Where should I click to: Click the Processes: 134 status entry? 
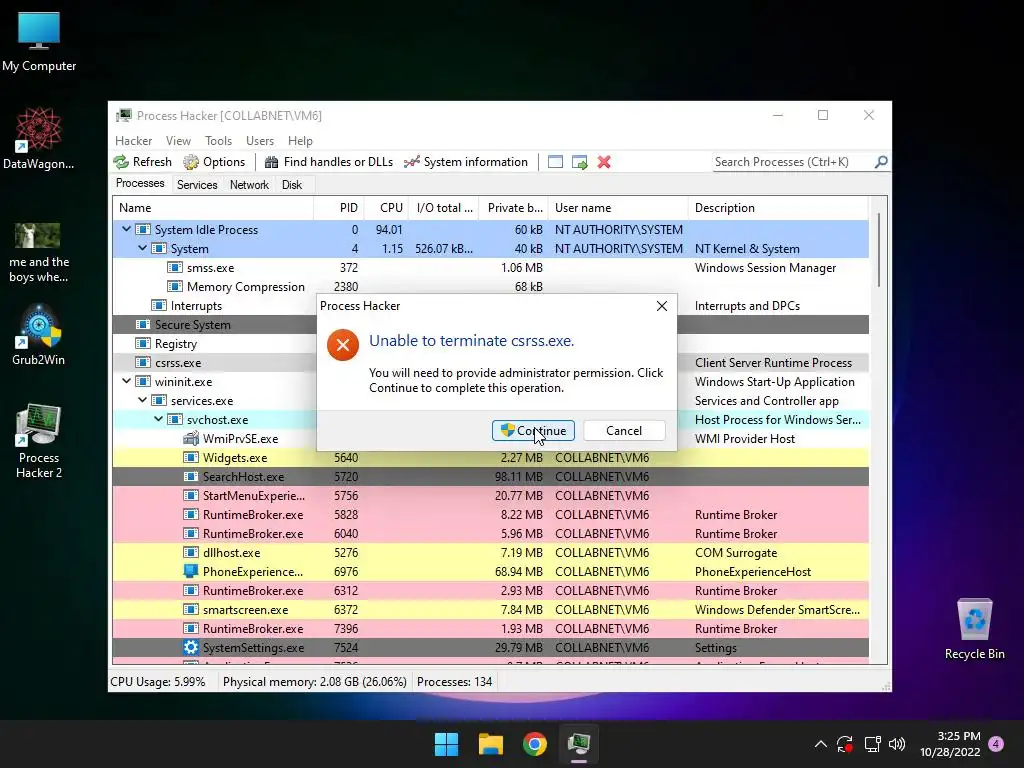[x=455, y=682]
